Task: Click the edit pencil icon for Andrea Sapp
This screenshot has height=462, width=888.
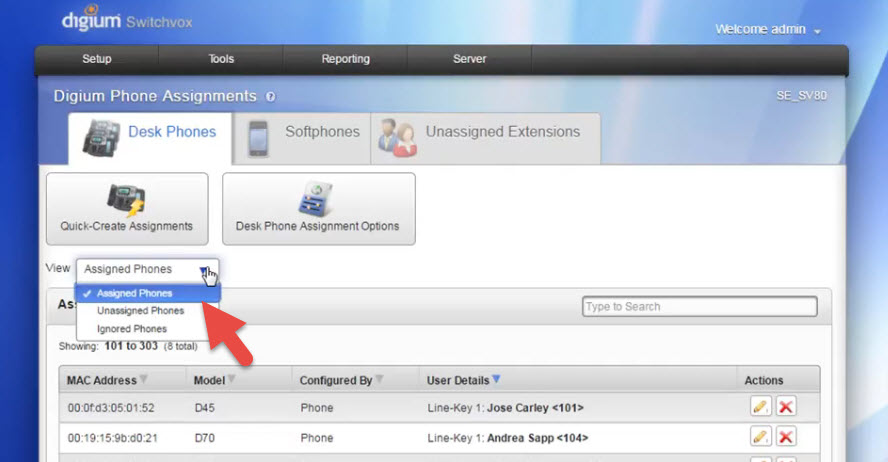Action: tap(760, 437)
